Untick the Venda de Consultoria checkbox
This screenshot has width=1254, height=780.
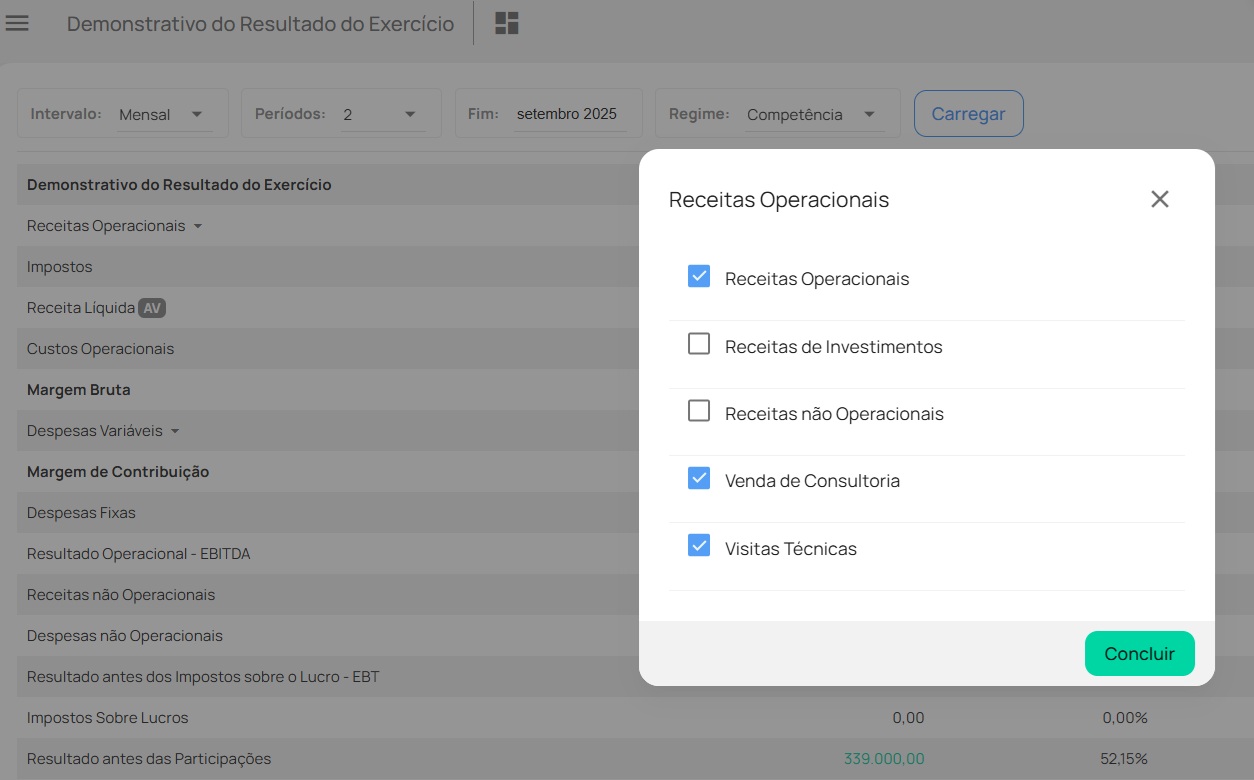pyautogui.click(x=699, y=479)
